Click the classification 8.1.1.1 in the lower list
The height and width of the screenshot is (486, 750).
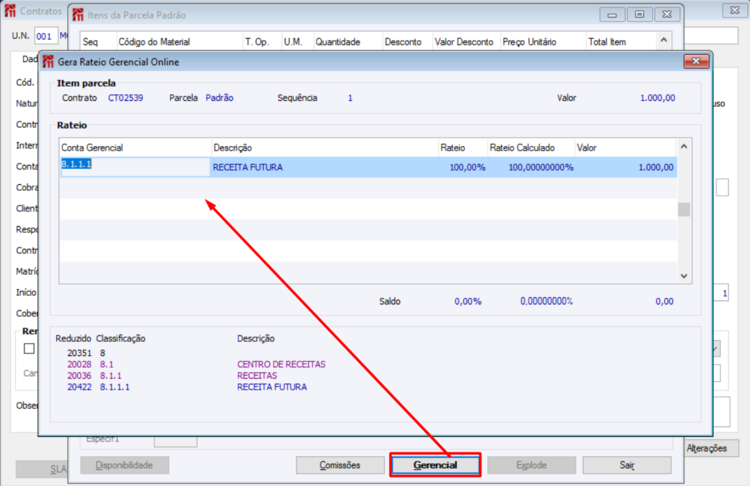[x=115, y=387]
